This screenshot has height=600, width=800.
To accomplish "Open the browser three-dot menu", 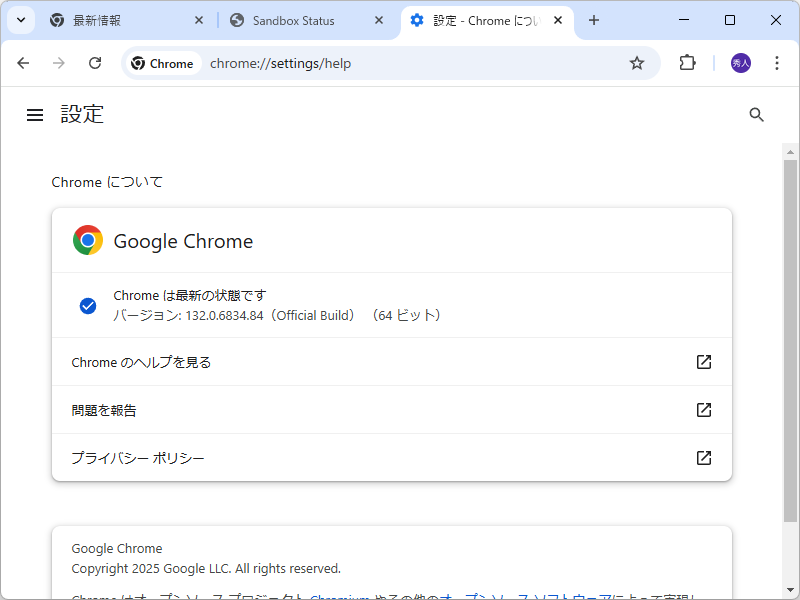I will [777, 62].
